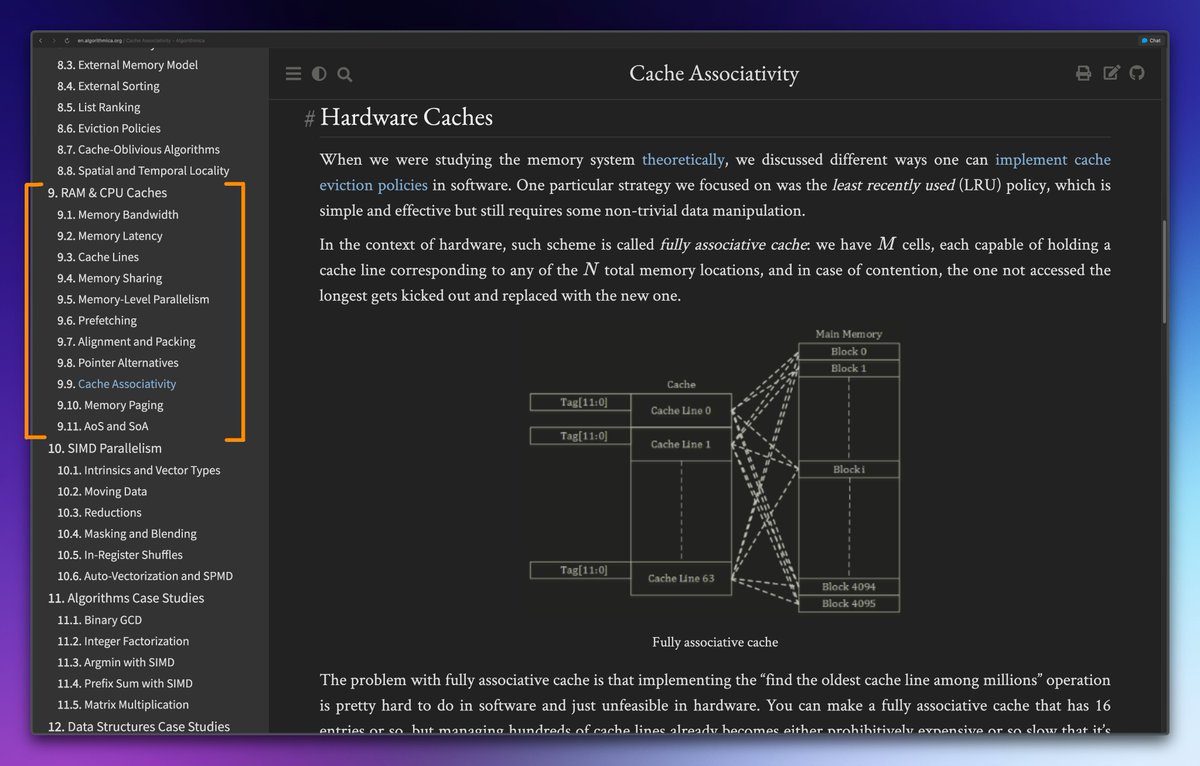Follow the 'theoretically' link

(683, 160)
